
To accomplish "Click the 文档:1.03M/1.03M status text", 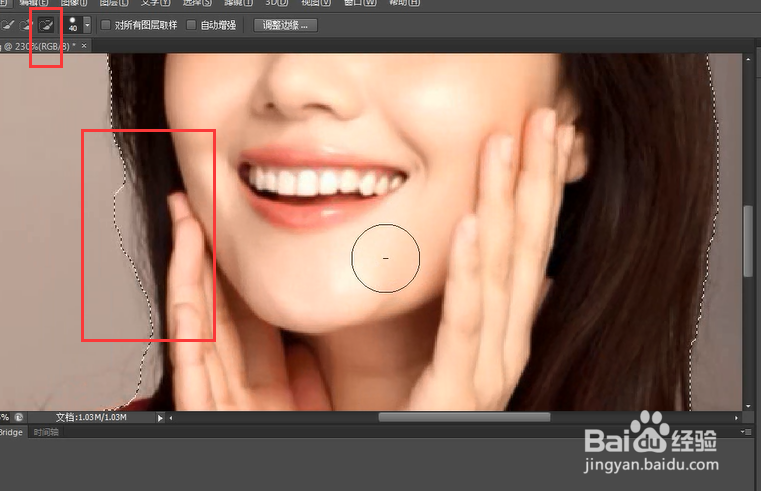I will click(91, 417).
